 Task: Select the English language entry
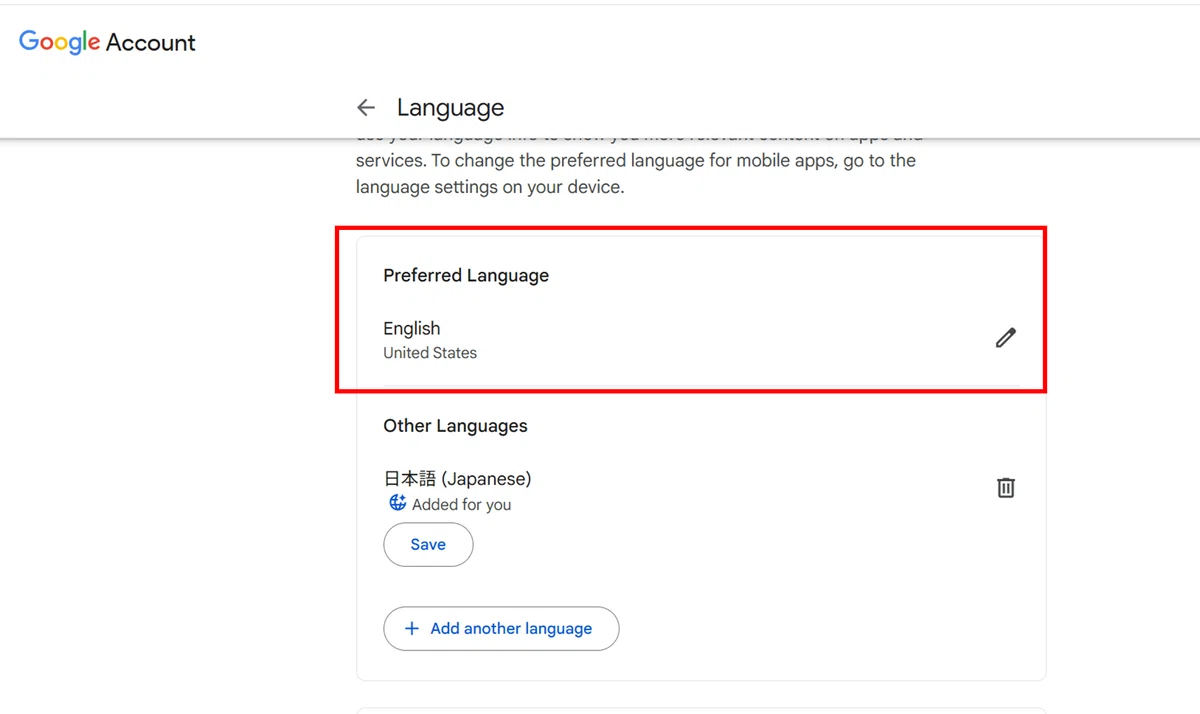(412, 328)
